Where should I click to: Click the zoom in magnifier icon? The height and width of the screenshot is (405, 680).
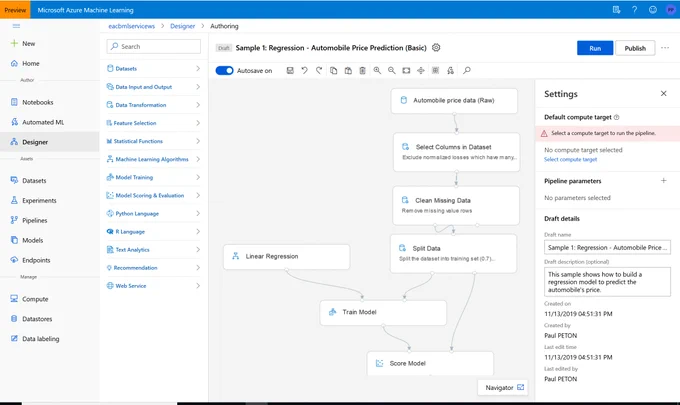click(x=377, y=70)
